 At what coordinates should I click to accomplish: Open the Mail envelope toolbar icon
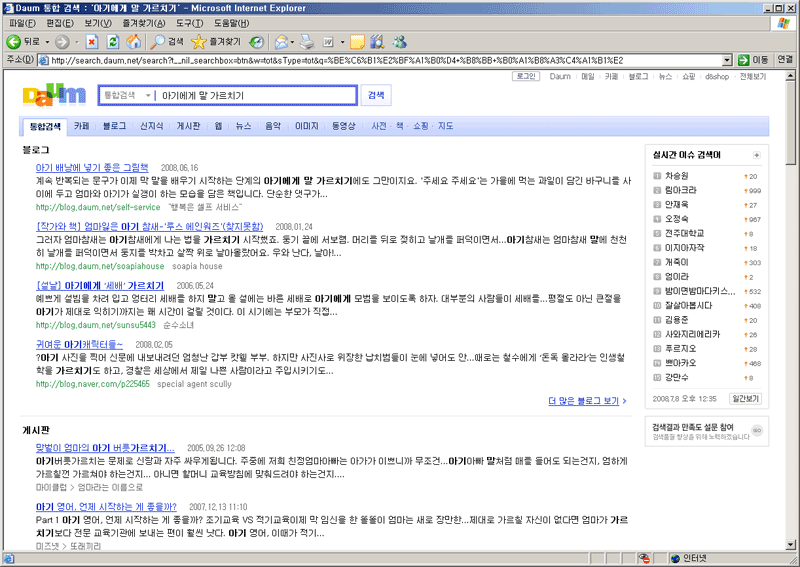(x=281, y=42)
